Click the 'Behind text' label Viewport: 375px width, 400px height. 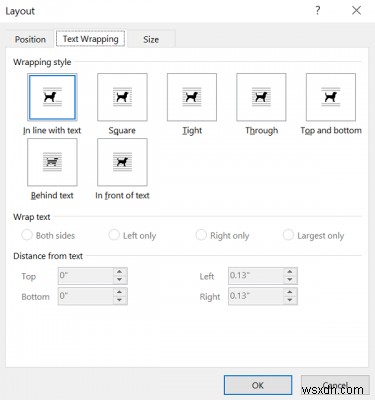[x=52, y=195]
